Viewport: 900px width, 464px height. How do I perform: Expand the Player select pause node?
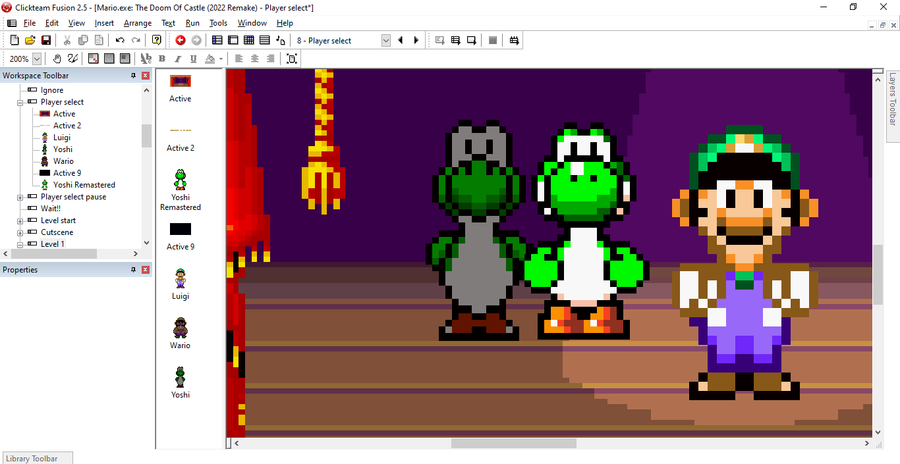[x=20, y=197]
